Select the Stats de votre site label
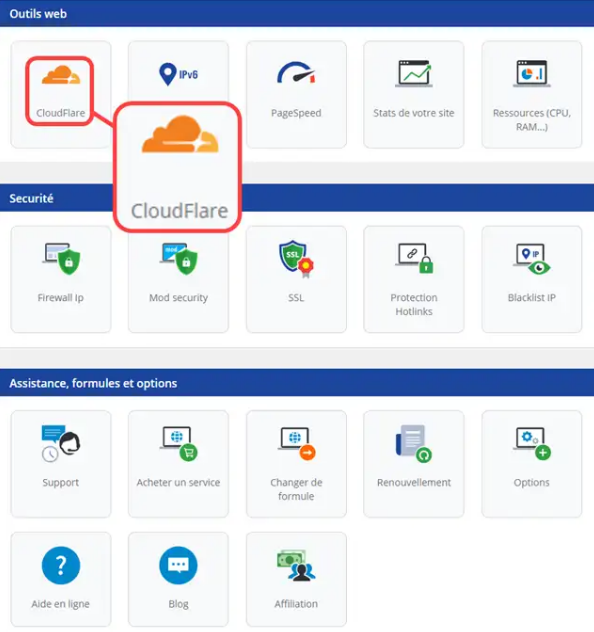594x632 pixels. tap(414, 113)
